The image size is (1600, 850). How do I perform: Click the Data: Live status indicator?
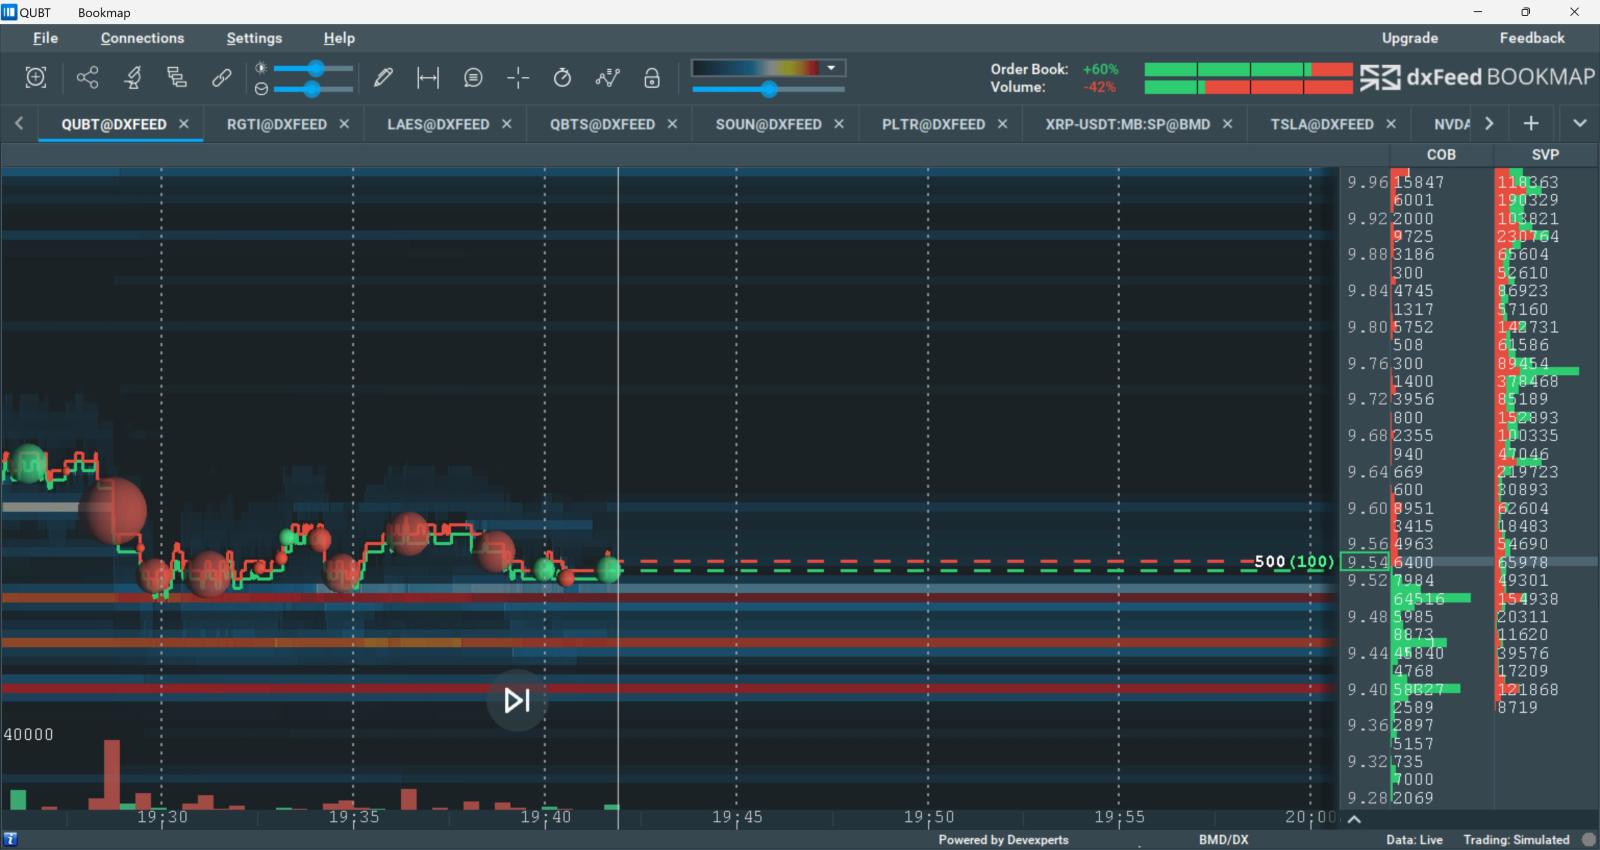click(x=1414, y=839)
